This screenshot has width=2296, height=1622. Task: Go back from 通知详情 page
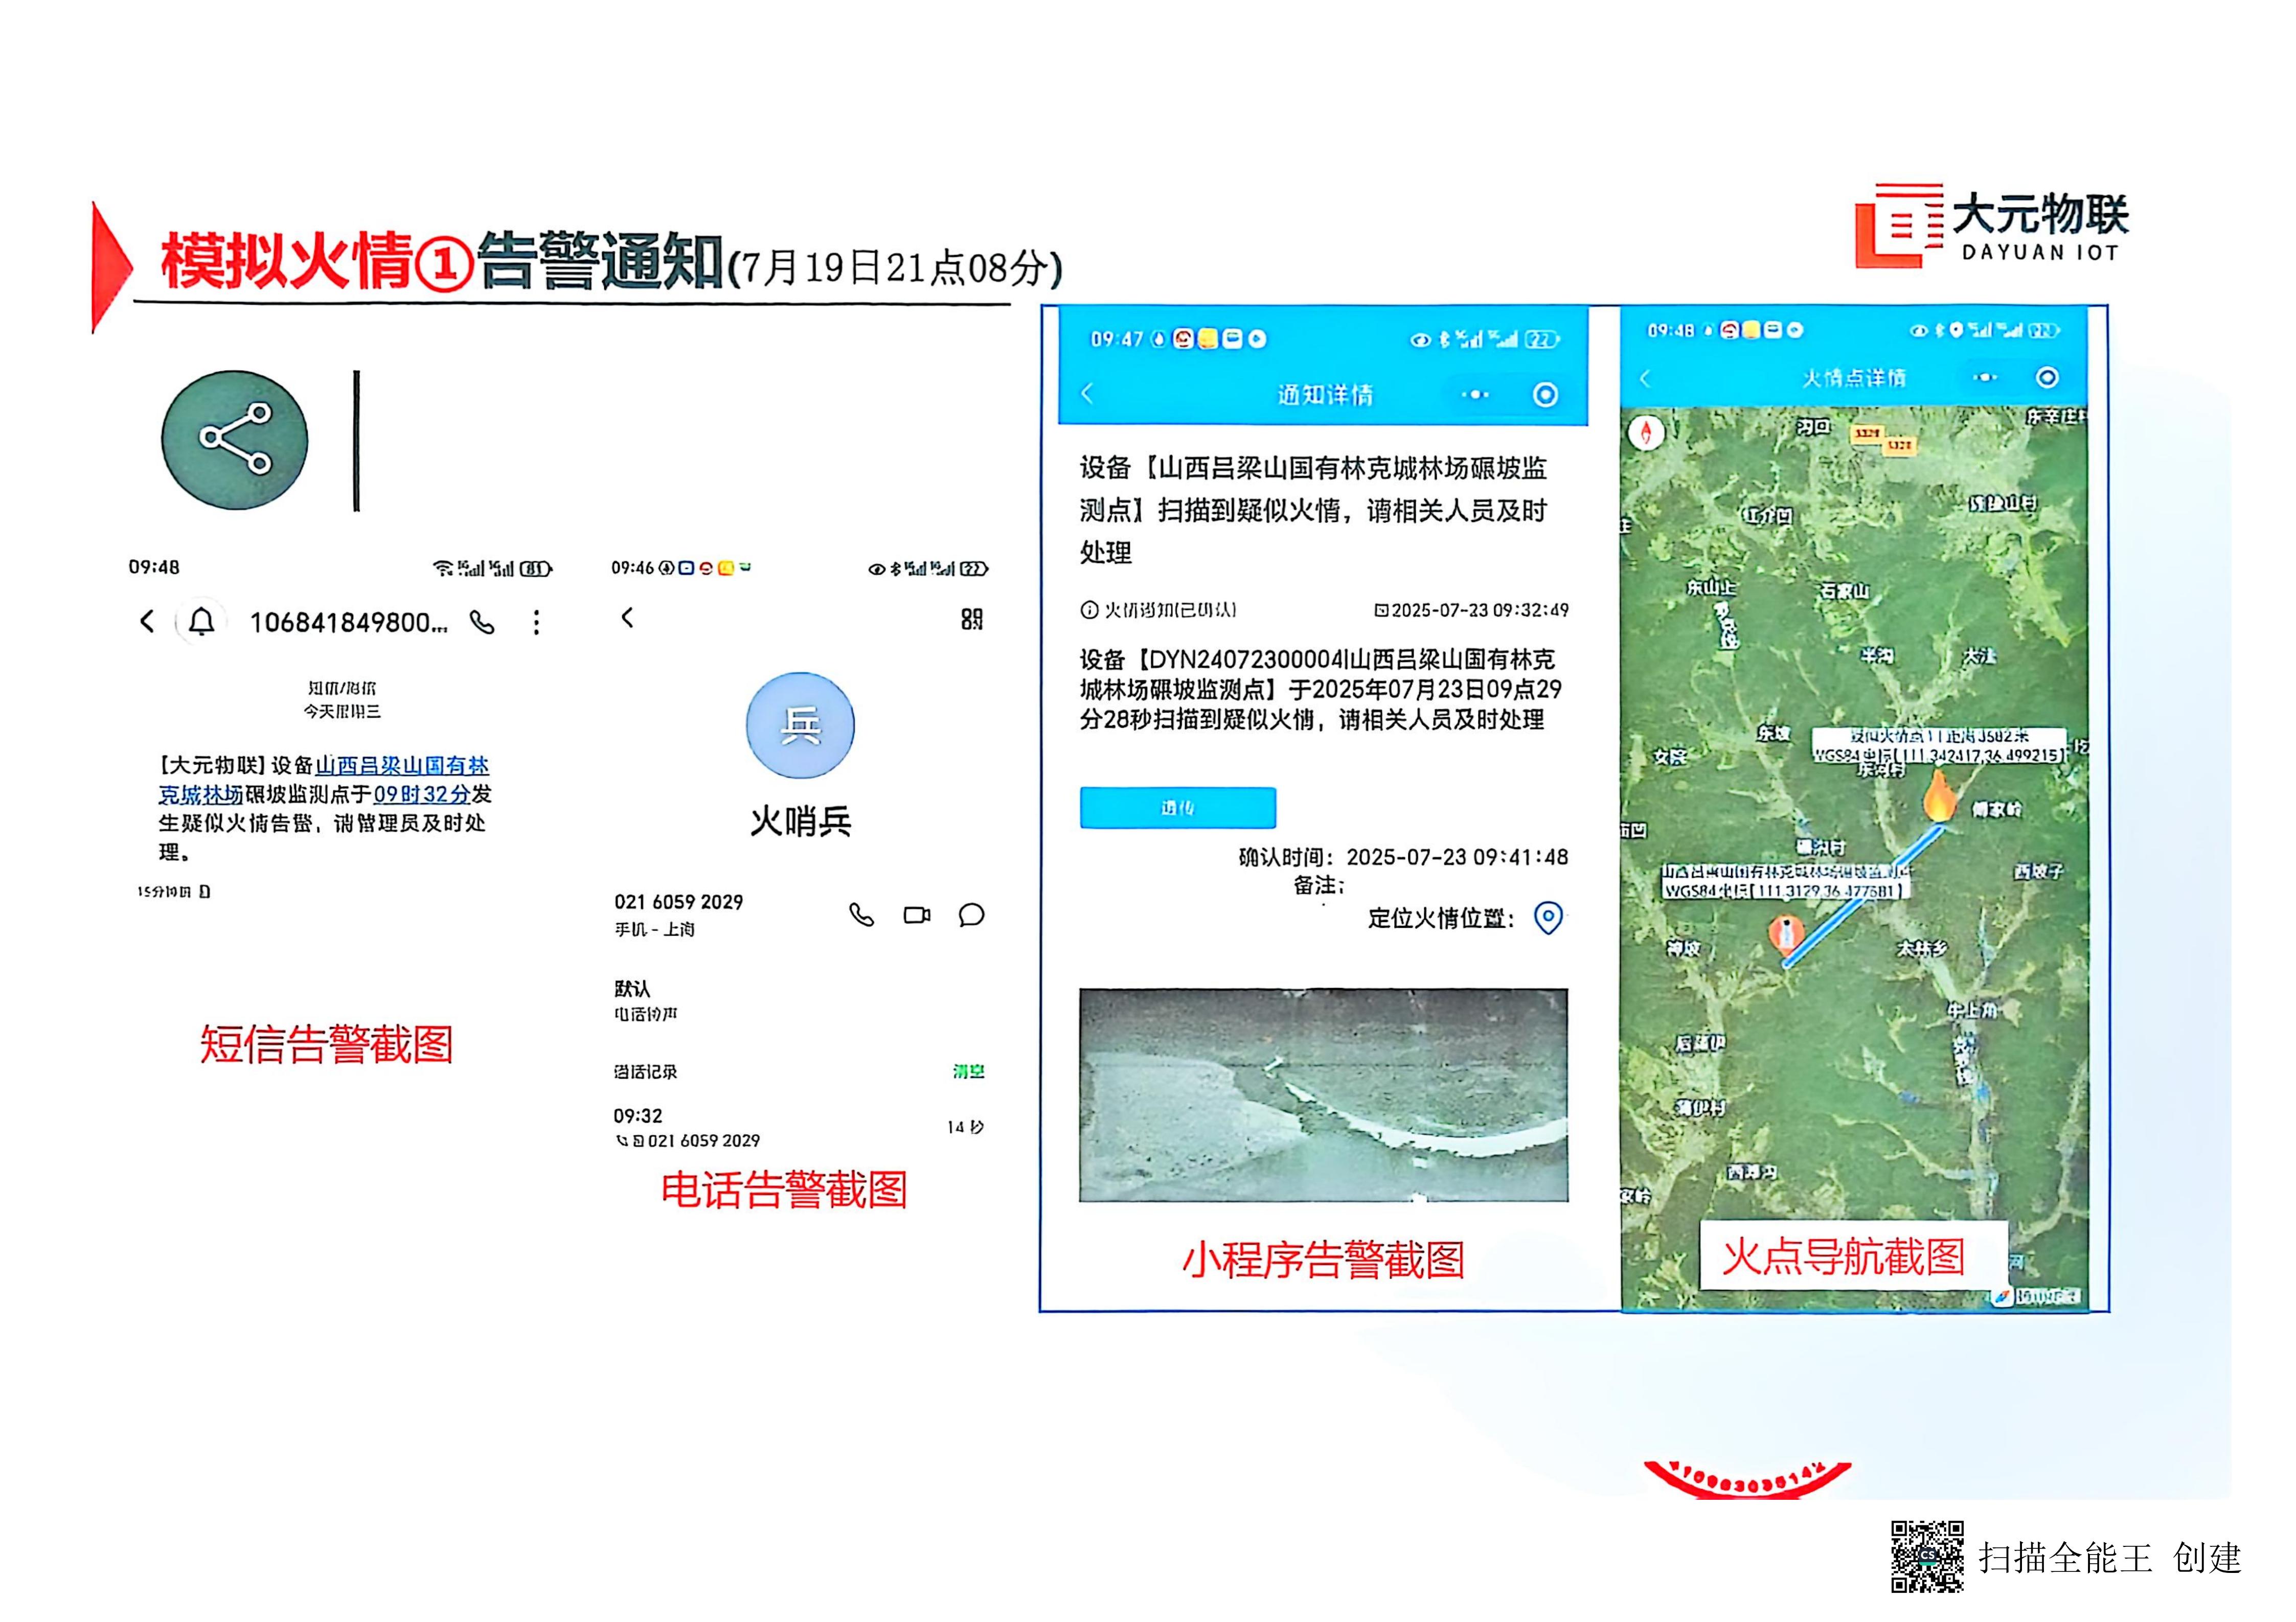tap(1088, 394)
